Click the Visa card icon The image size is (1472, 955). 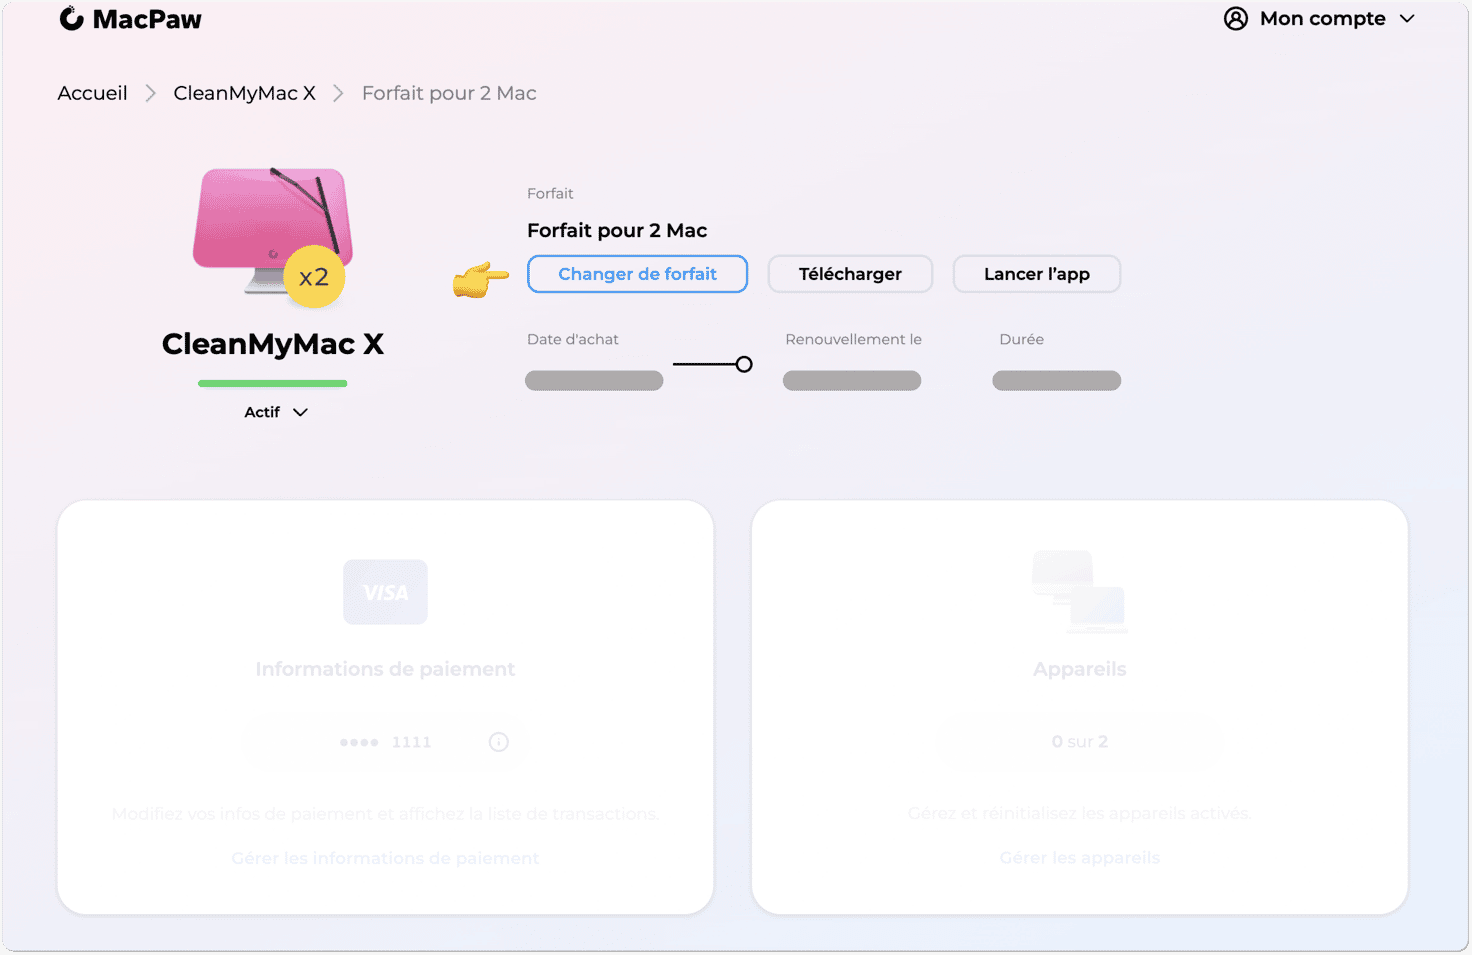385,592
